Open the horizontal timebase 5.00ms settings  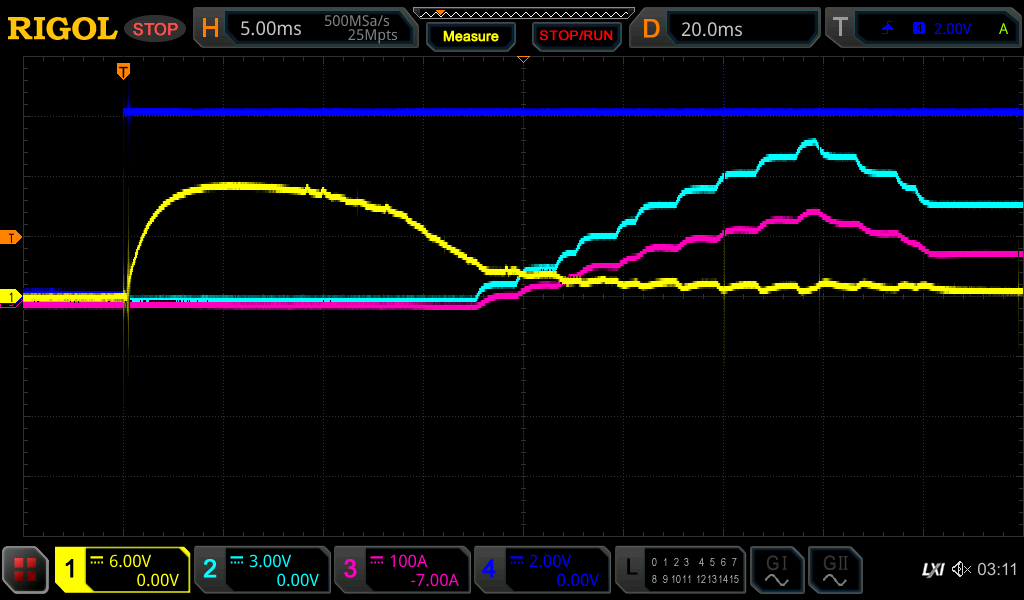coord(305,28)
